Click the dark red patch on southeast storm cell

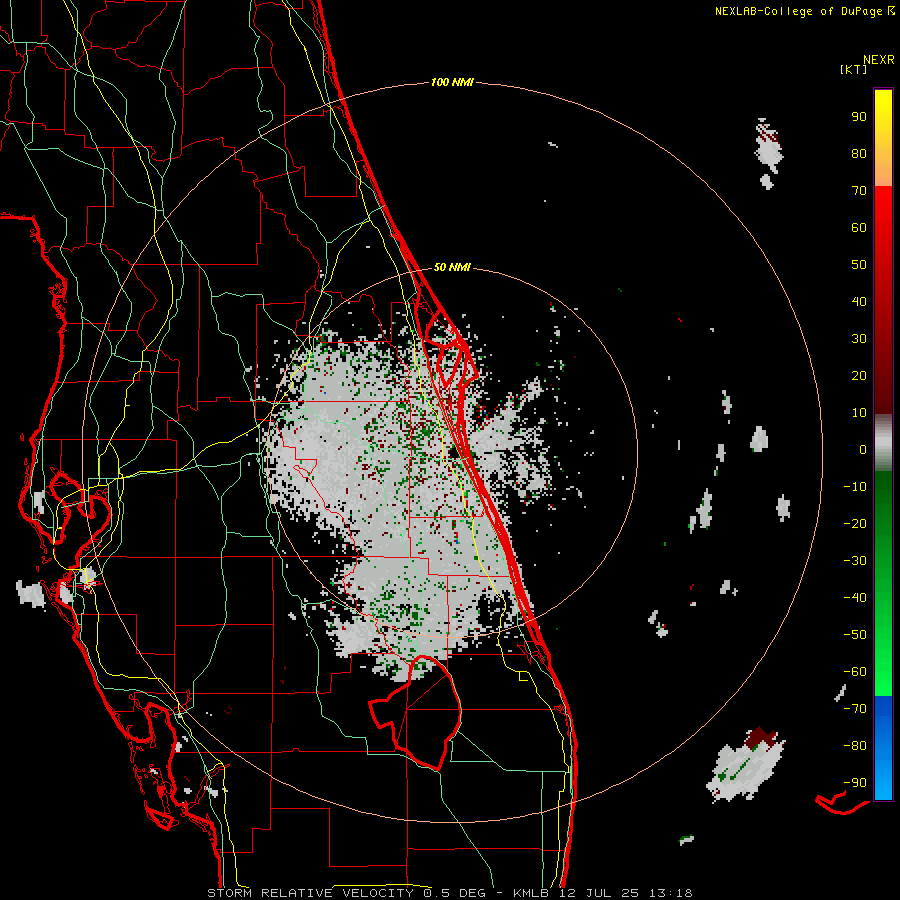[x=761, y=738]
